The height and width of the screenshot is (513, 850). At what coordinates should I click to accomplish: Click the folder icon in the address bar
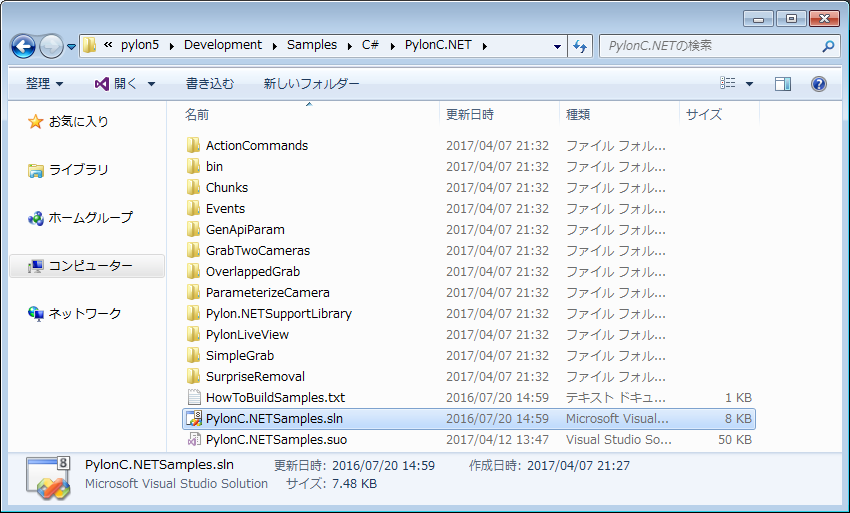click(90, 45)
